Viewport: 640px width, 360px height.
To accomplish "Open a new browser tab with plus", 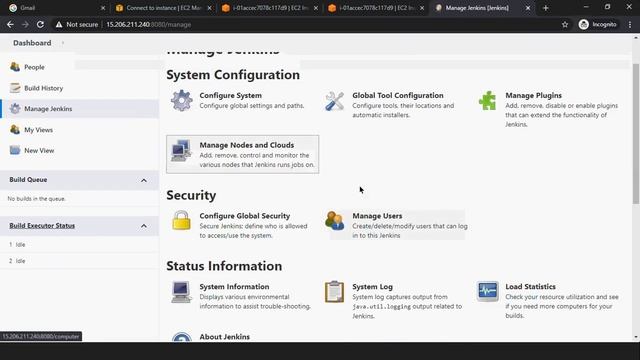I will coord(546,8).
